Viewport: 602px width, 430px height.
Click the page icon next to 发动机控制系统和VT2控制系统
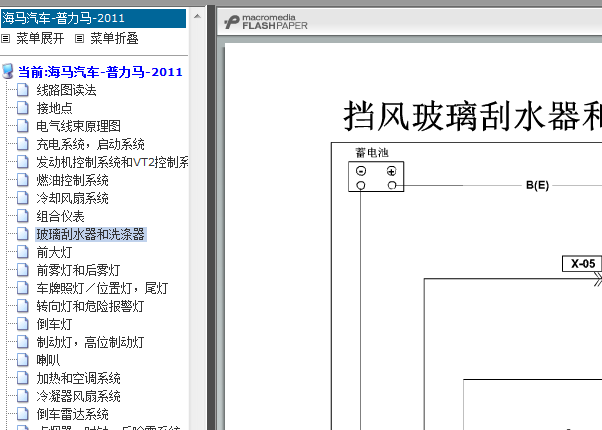23,162
